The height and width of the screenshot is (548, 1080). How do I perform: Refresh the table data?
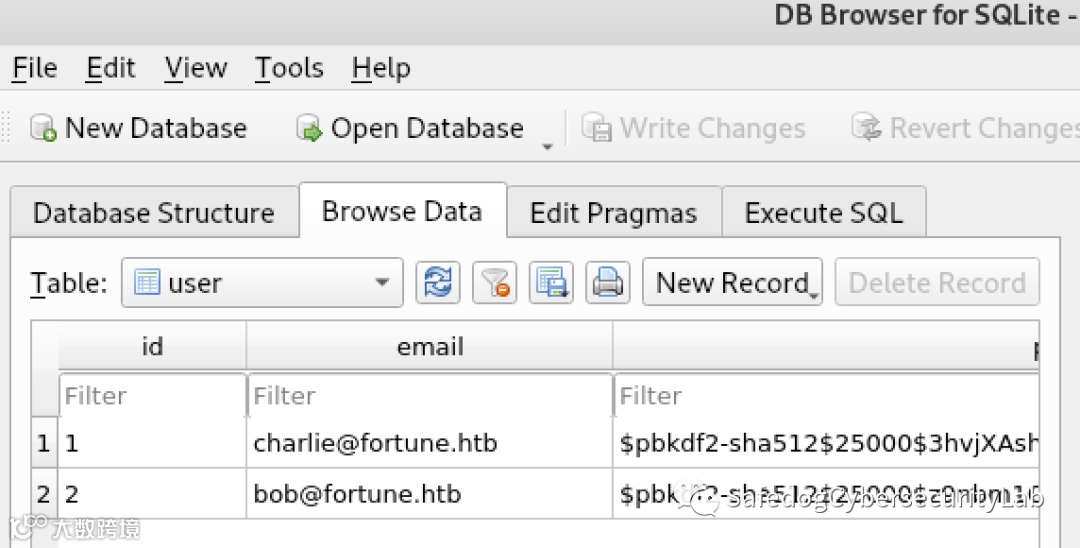(438, 283)
